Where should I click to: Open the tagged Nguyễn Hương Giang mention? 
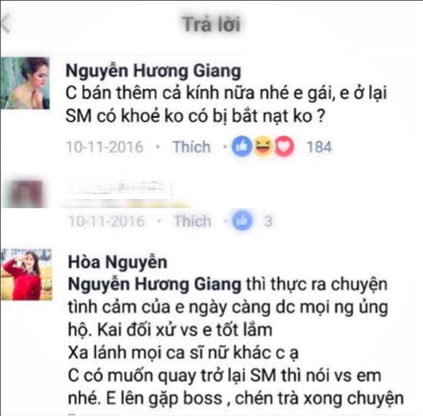tap(155, 284)
